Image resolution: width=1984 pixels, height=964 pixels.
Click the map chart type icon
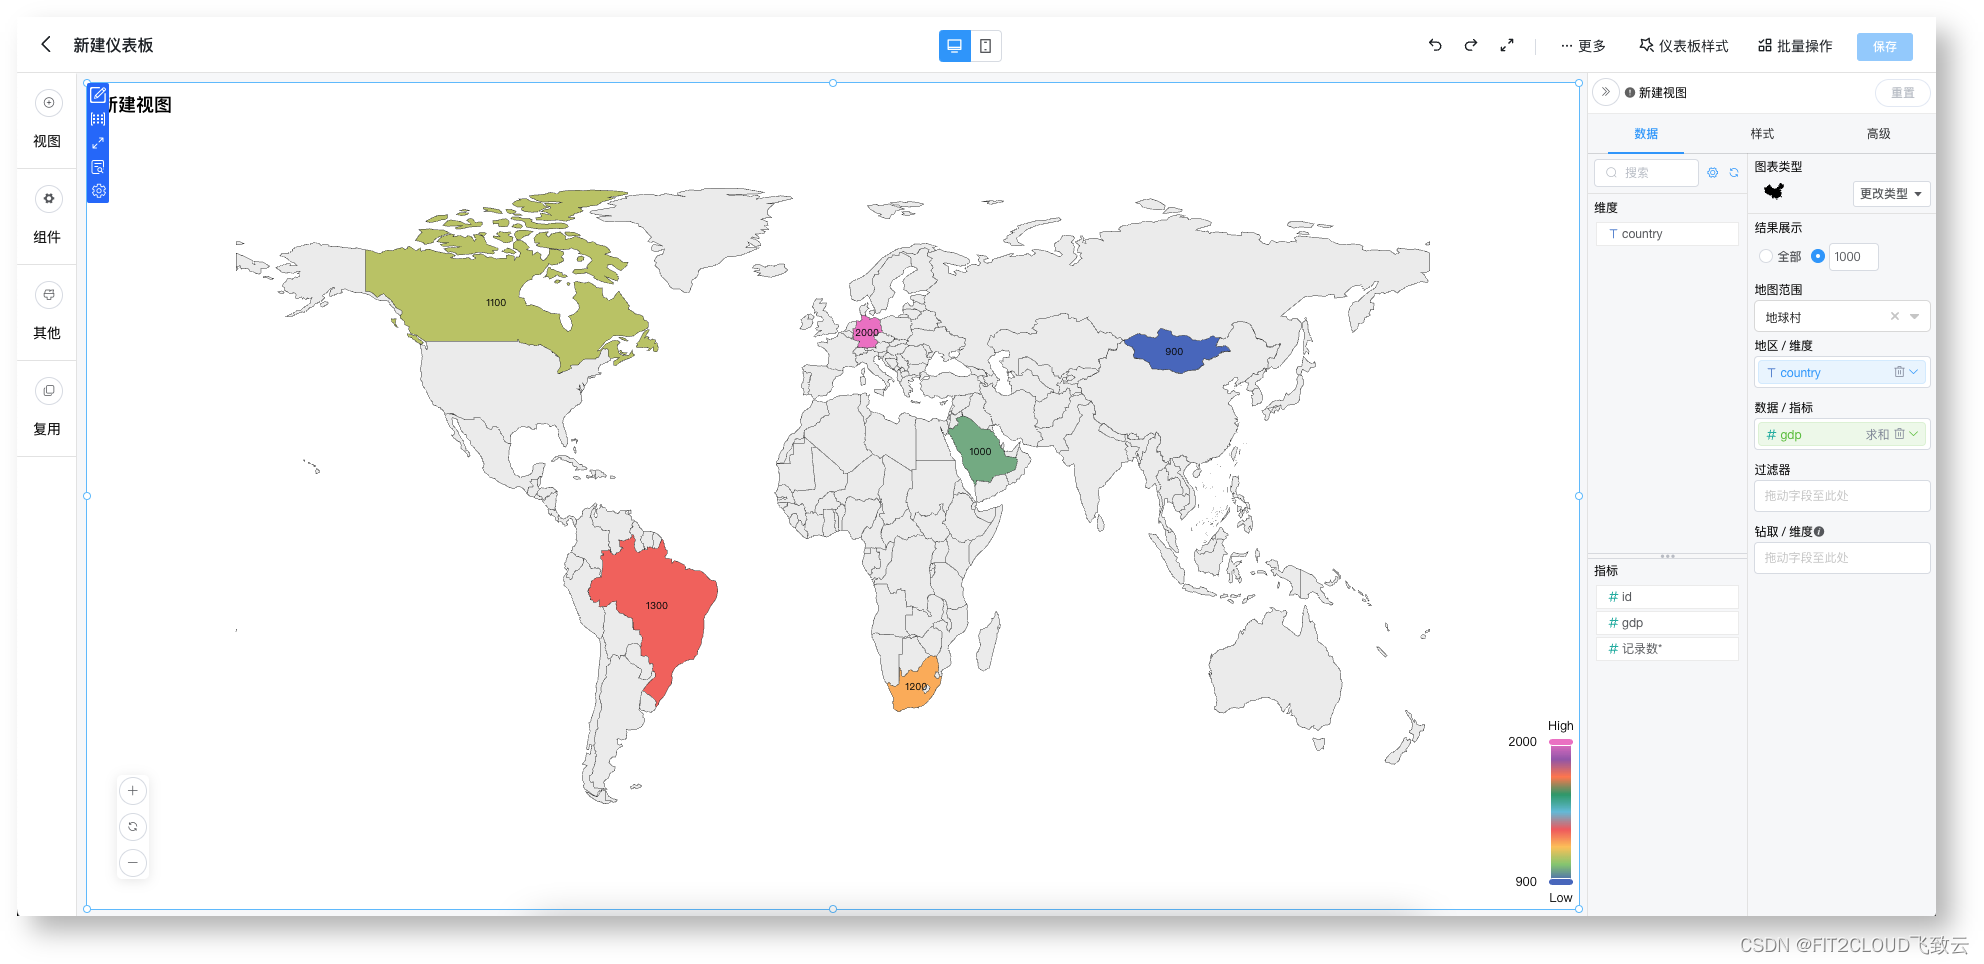coord(1774,191)
